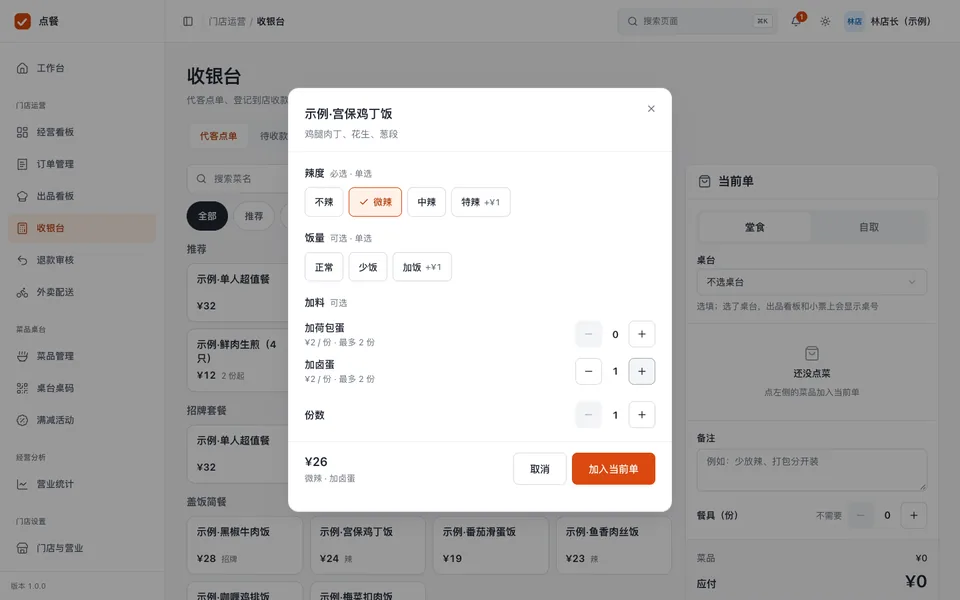Click the 备注 notes textarea
Screen dimensions: 960x600
pos(812,470)
